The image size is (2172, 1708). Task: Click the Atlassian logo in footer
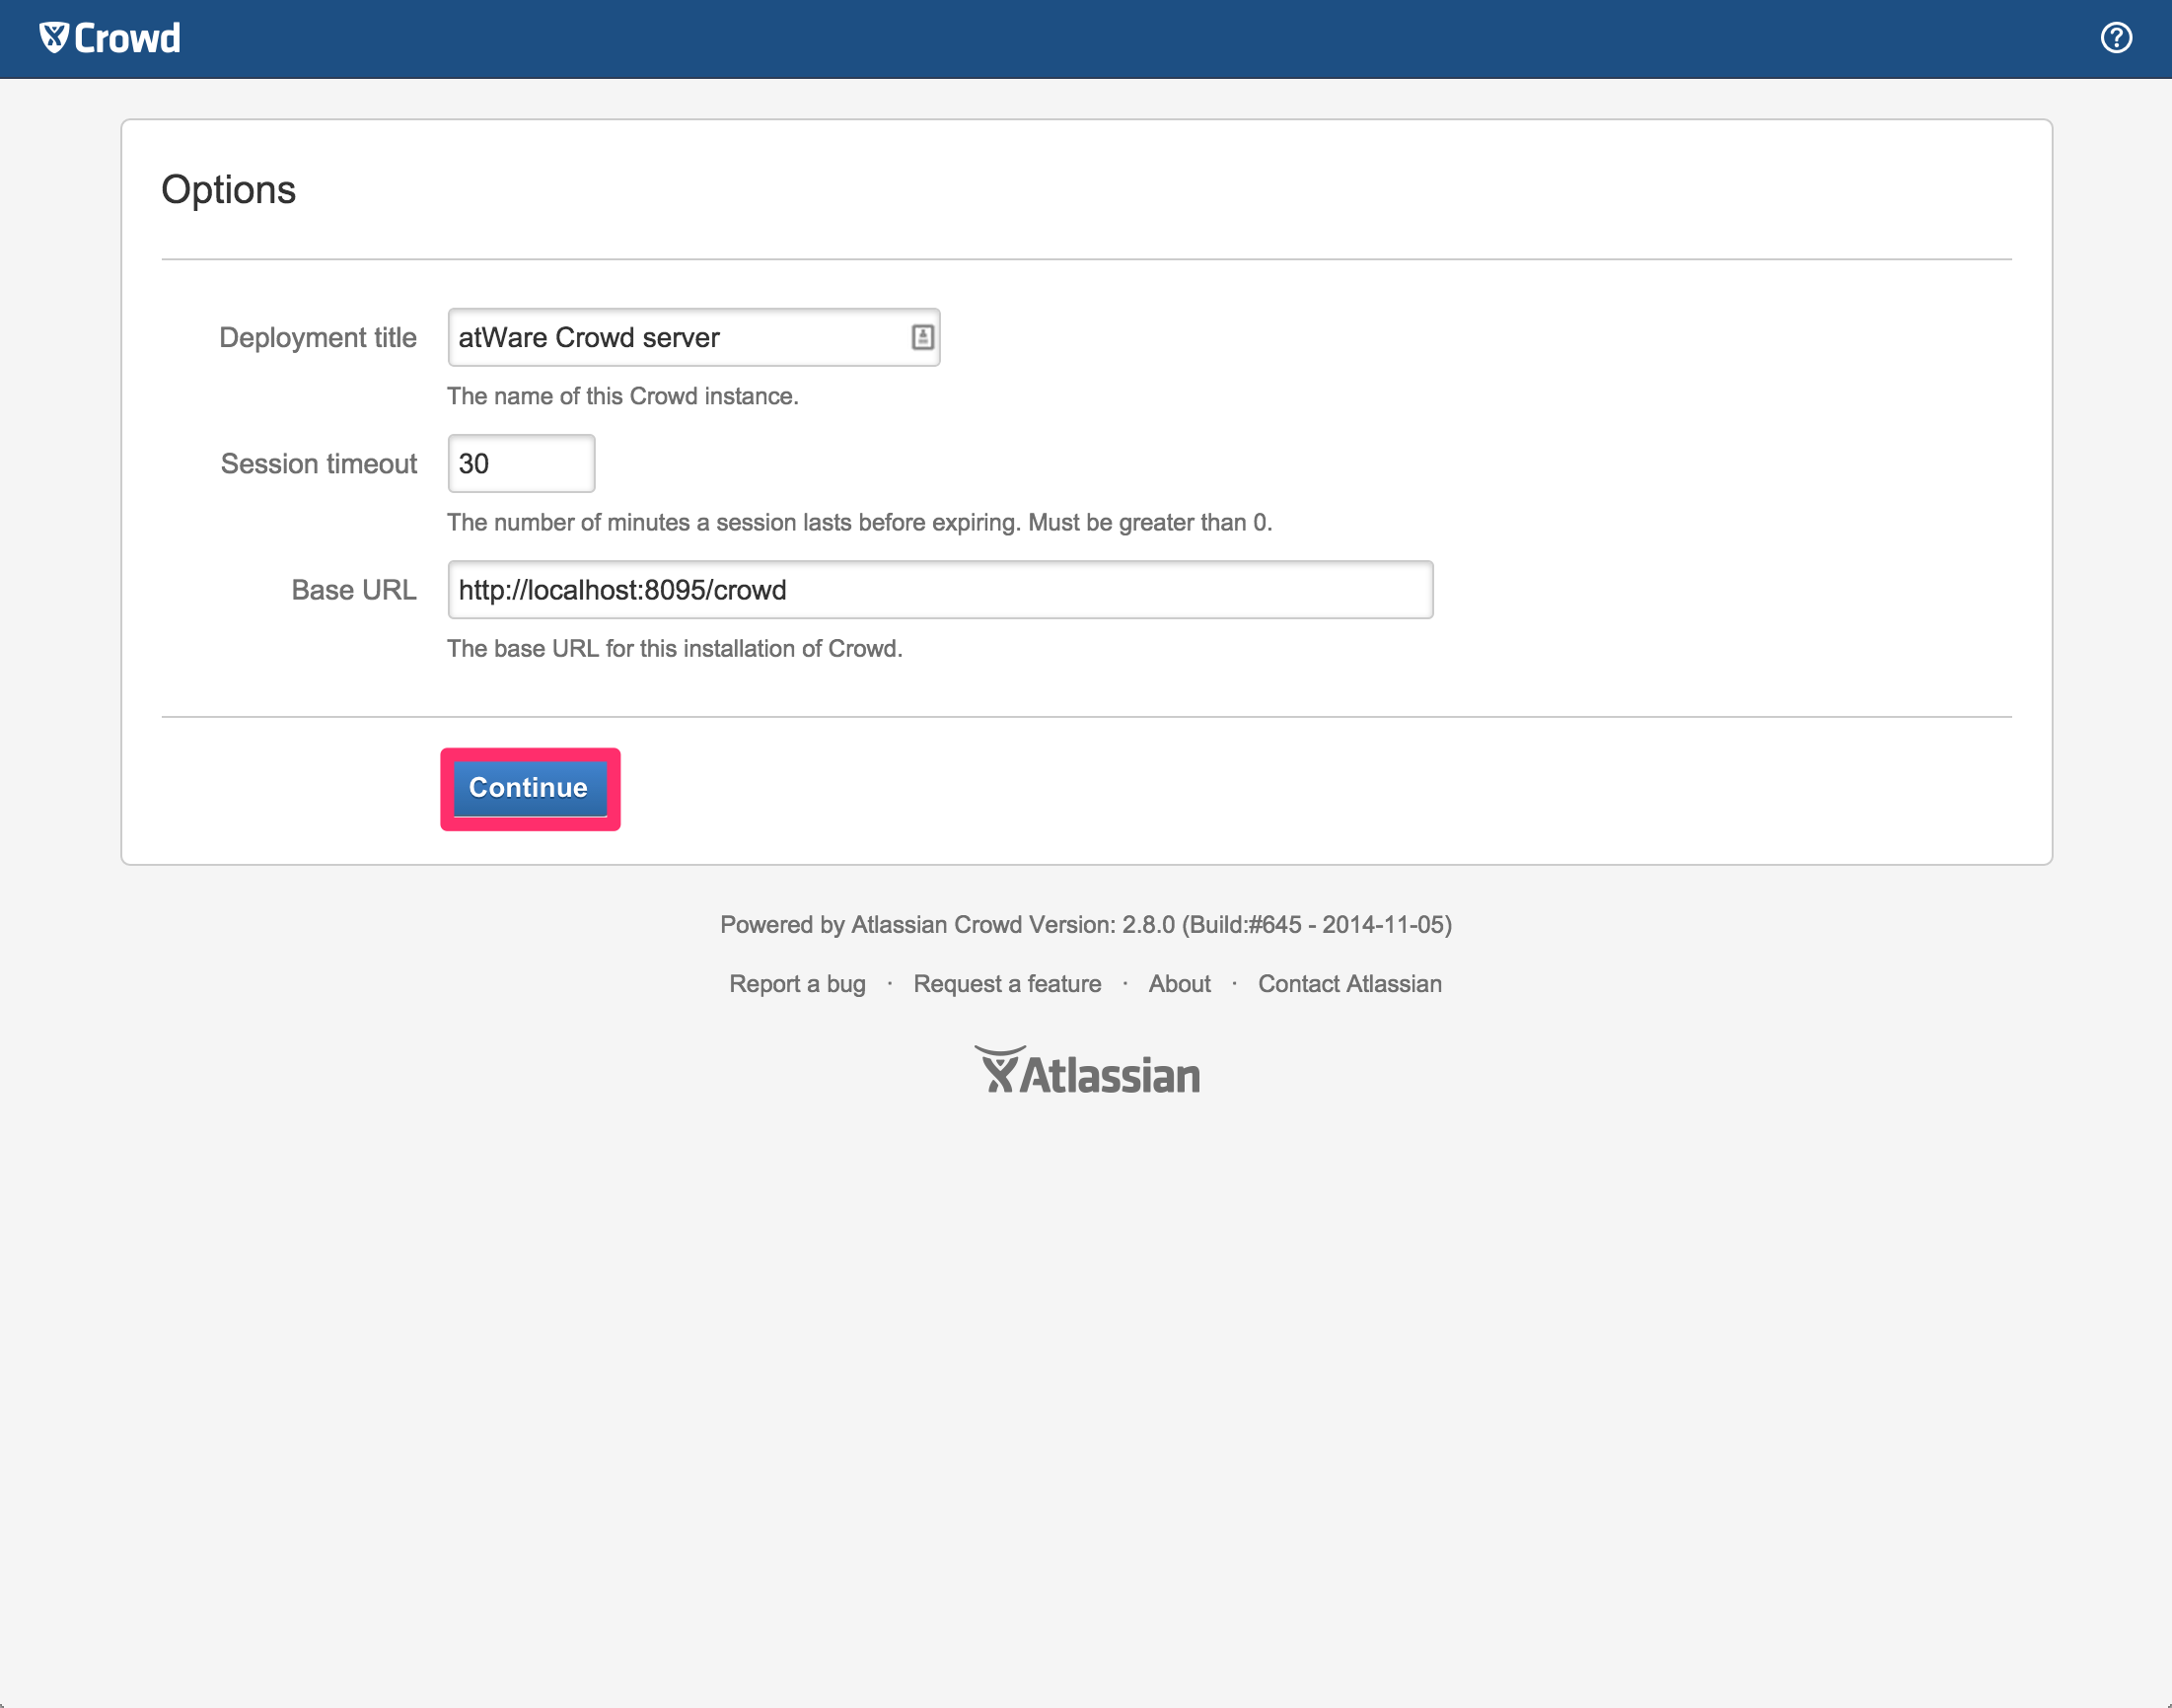pos(1087,1072)
